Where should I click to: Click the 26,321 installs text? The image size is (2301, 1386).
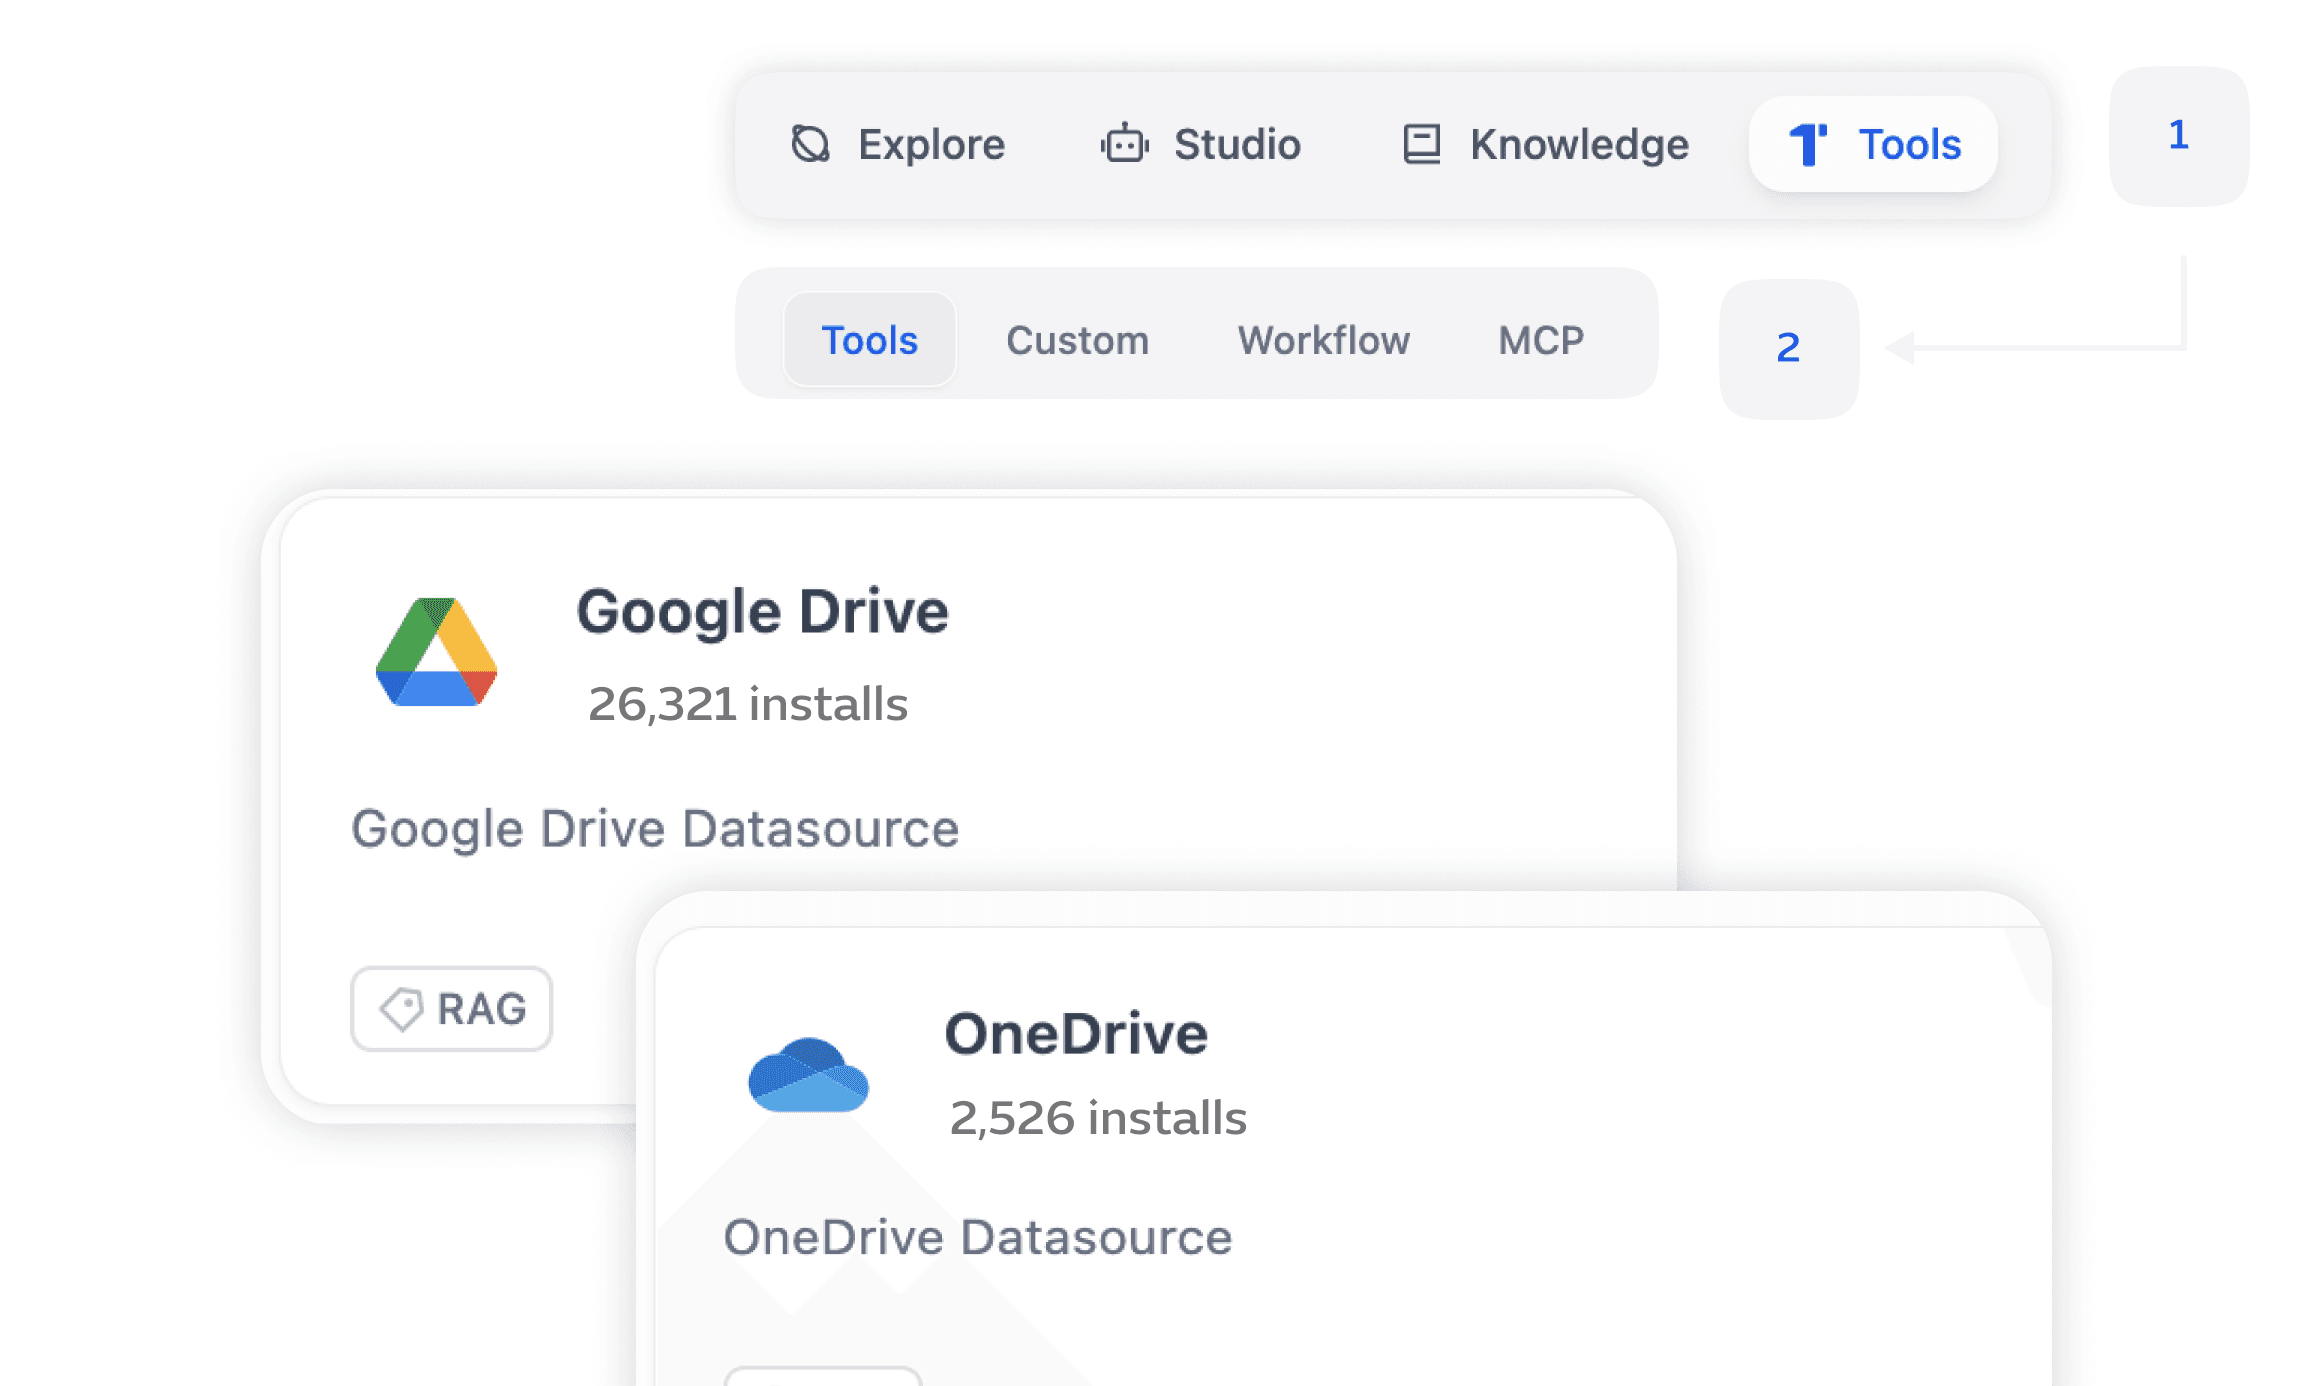click(748, 703)
